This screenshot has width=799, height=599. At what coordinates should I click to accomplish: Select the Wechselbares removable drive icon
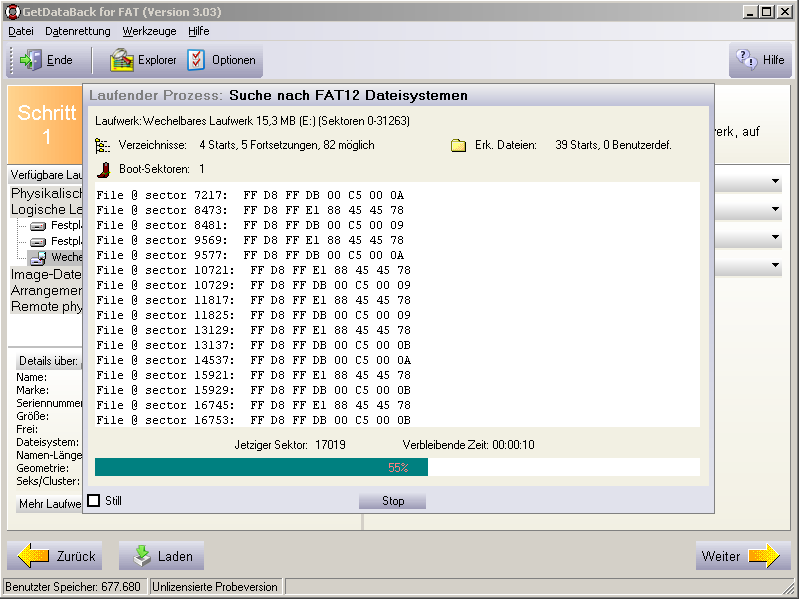(38, 258)
